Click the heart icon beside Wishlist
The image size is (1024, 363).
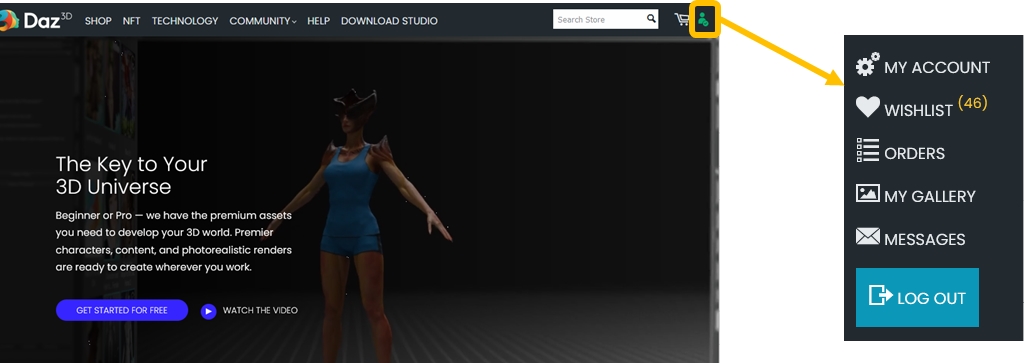pyautogui.click(x=868, y=107)
